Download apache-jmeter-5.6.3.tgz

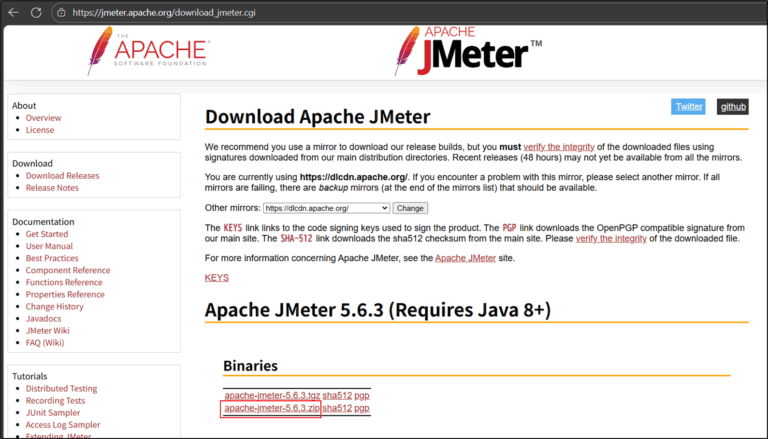(x=272, y=395)
